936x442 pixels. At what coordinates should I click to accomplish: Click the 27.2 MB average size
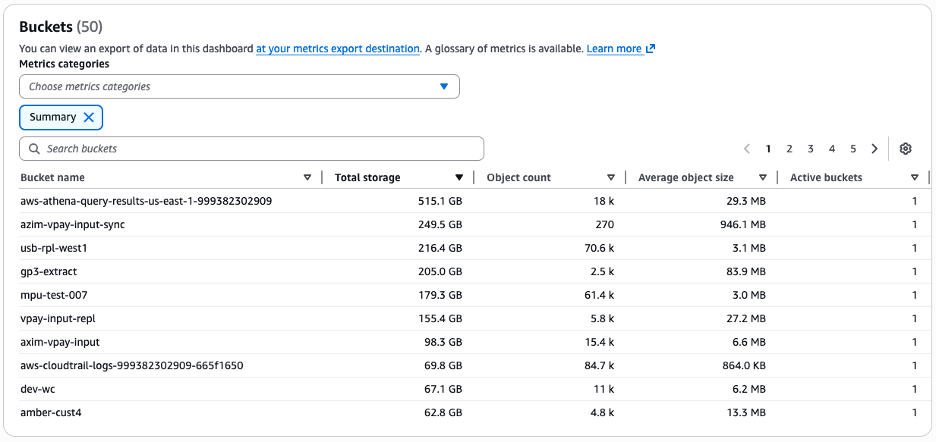point(745,319)
